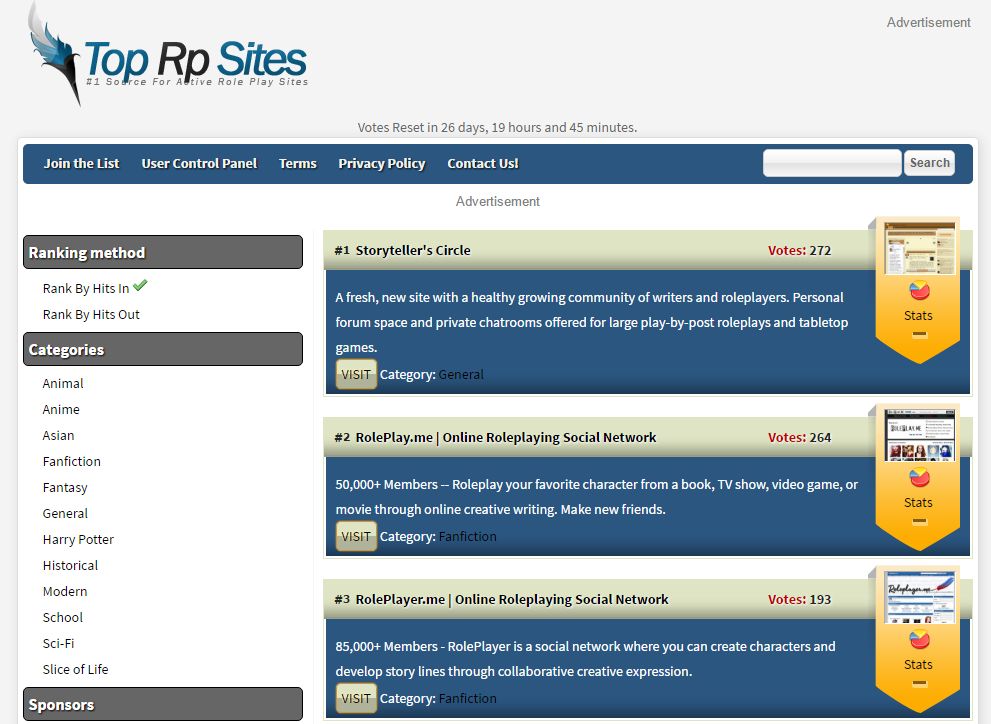Click the Sponsors panel header
This screenshot has height=724, width=991.
coord(163,704)
